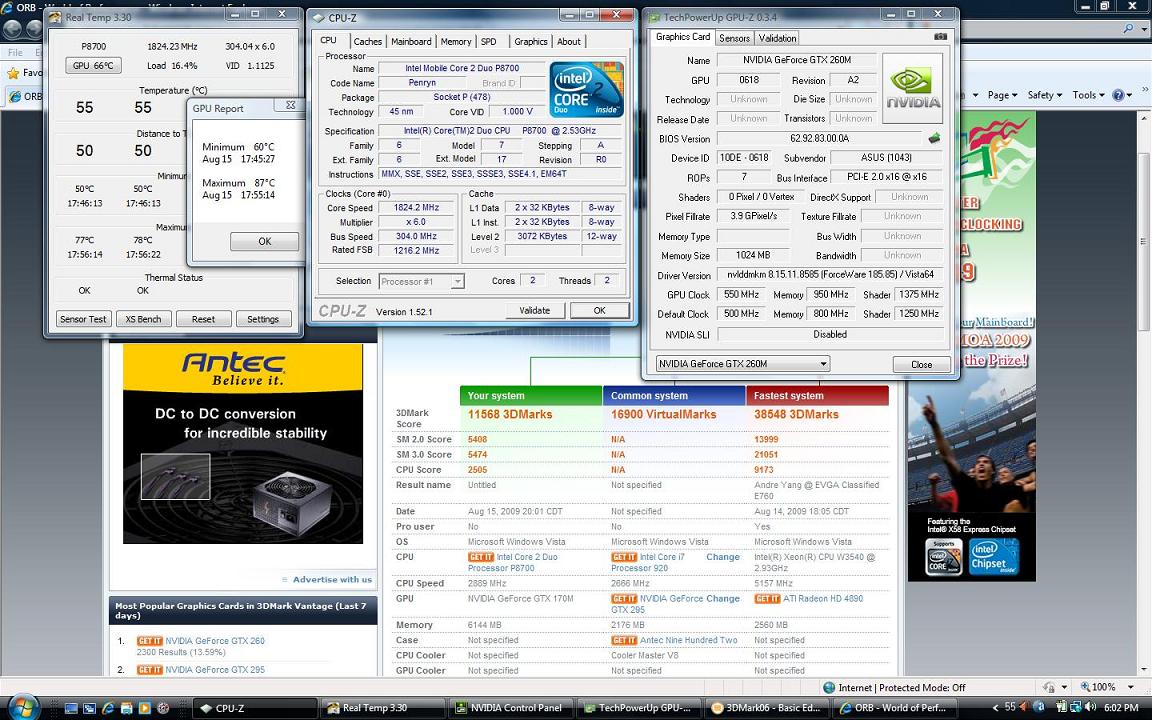Click the Favorites star icon in IE
Viewport: 1152px width, 720px height.
tap(12, 73)
